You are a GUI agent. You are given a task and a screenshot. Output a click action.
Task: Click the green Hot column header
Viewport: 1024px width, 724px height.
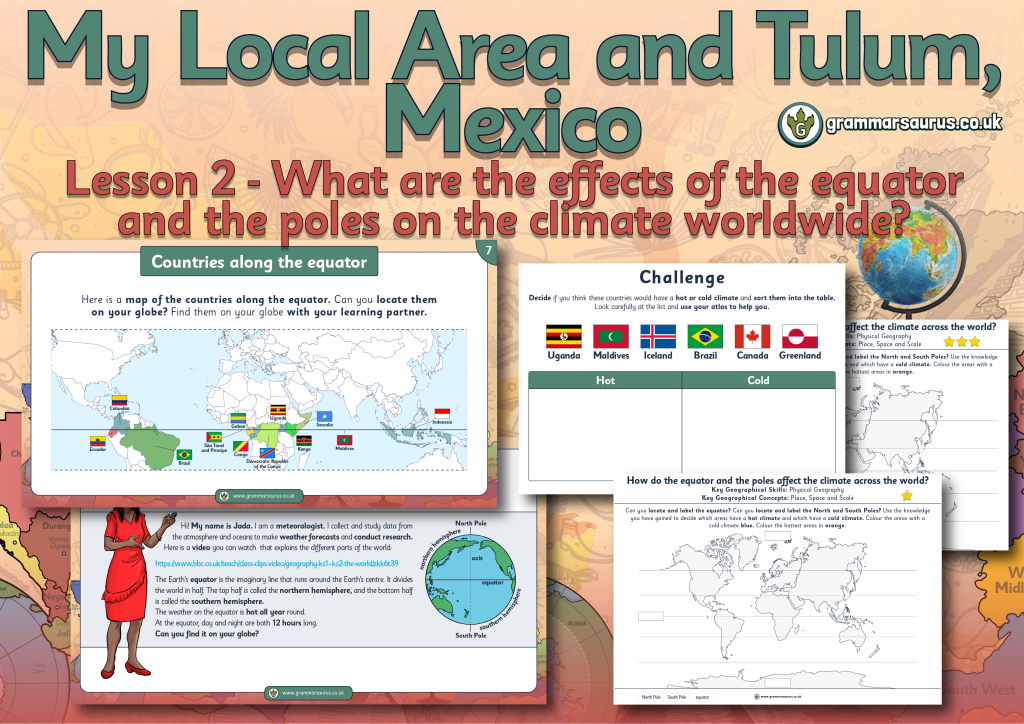[605, 380]
